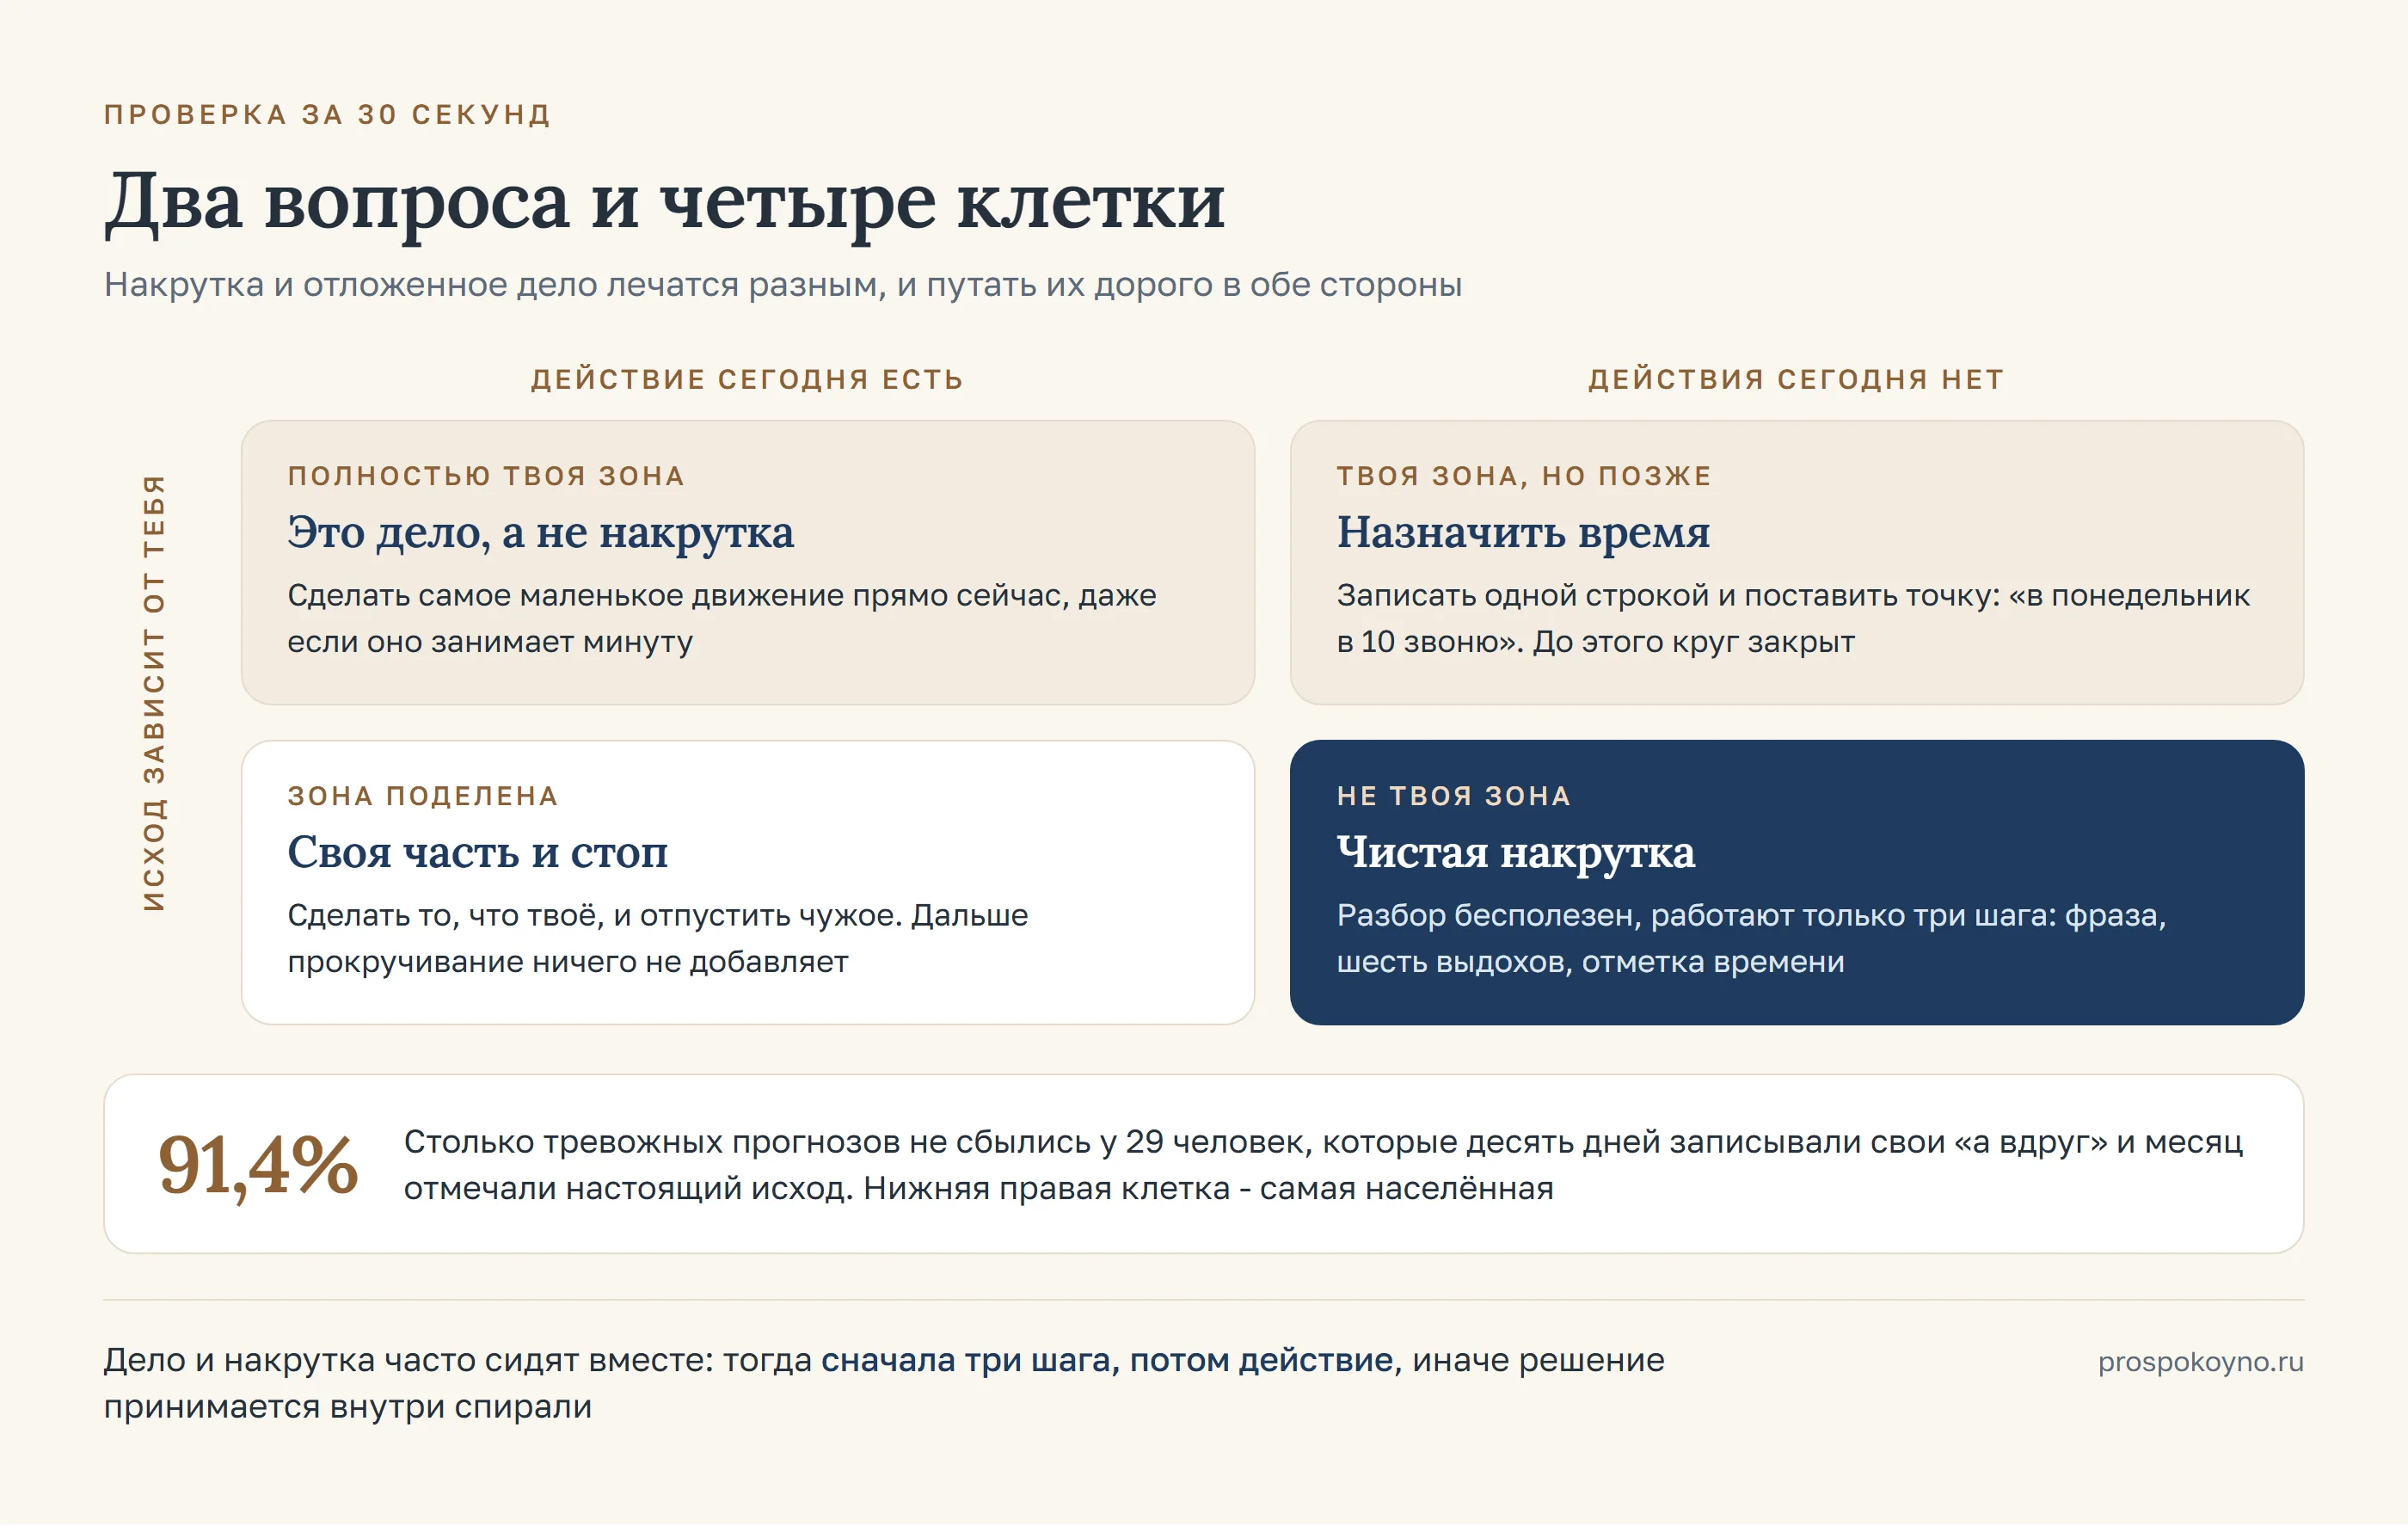Screen dimensions: 2408x1526
Task: Click card title 'Своя часть и стоп'
Action: click(x=478, y=853)
